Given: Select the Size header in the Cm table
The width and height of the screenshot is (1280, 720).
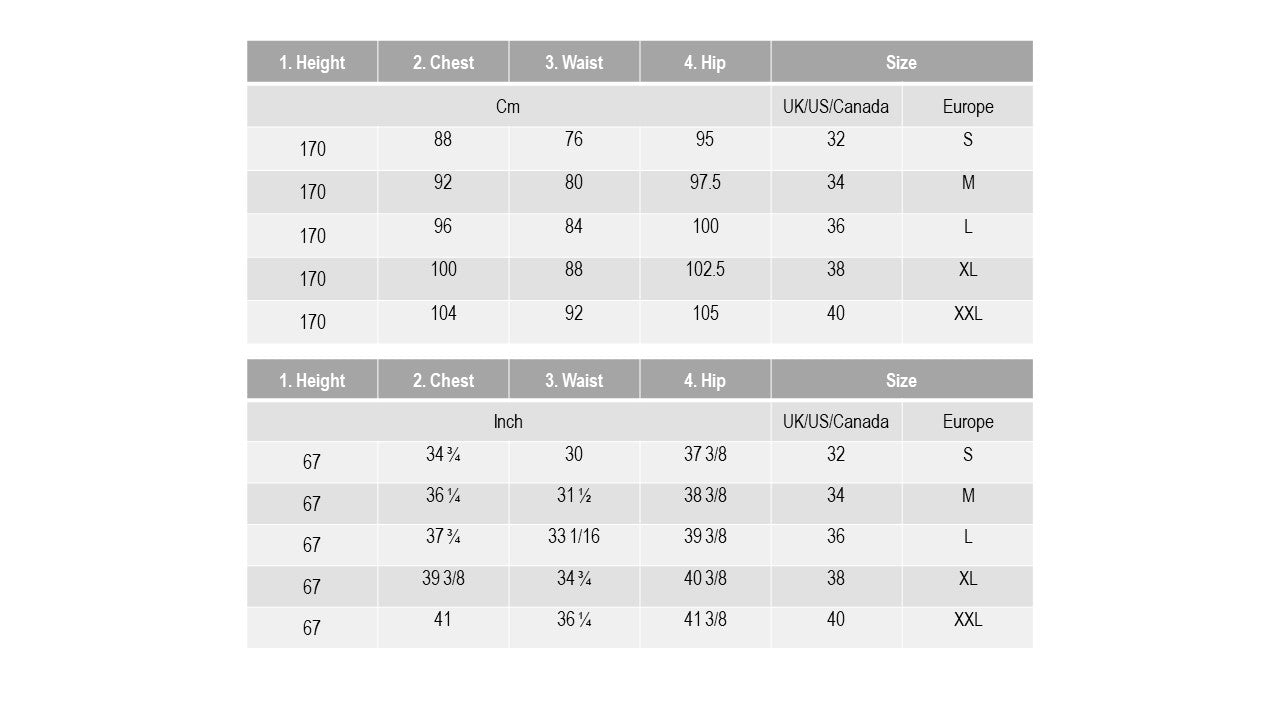Looking at the screenshot, I should 901,62.
